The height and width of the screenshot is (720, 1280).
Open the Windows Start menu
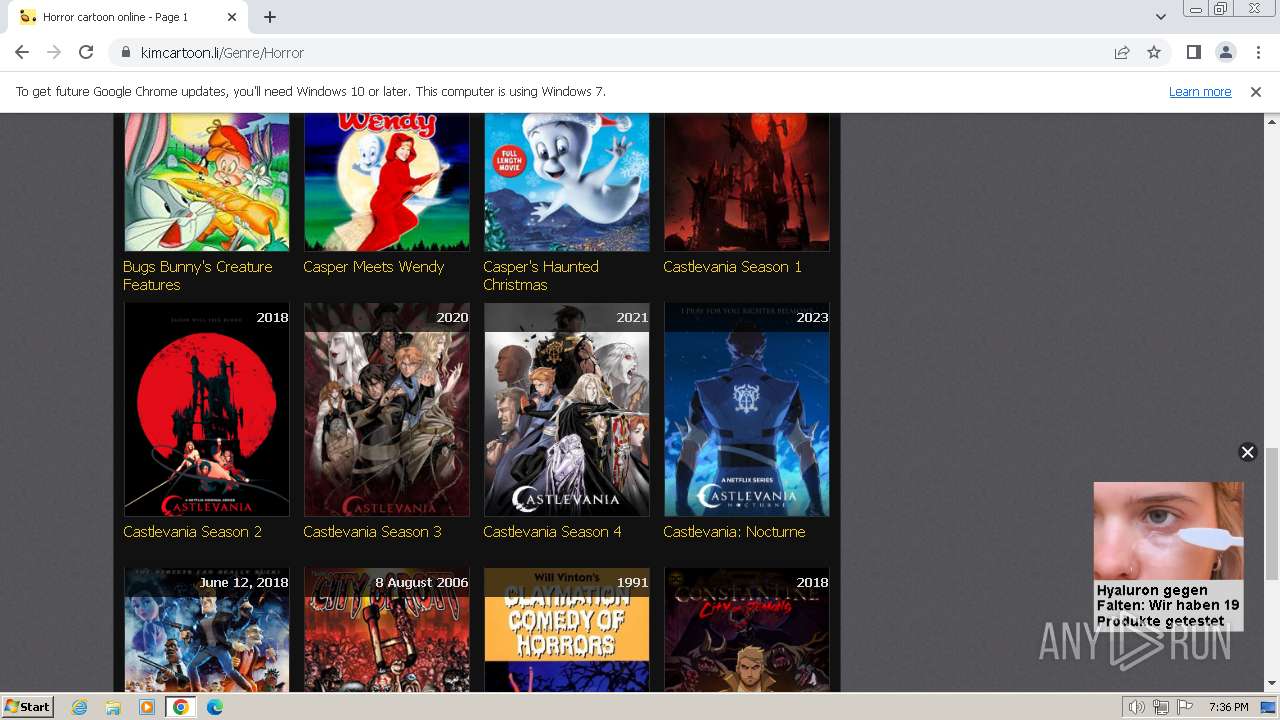[28, 706]
